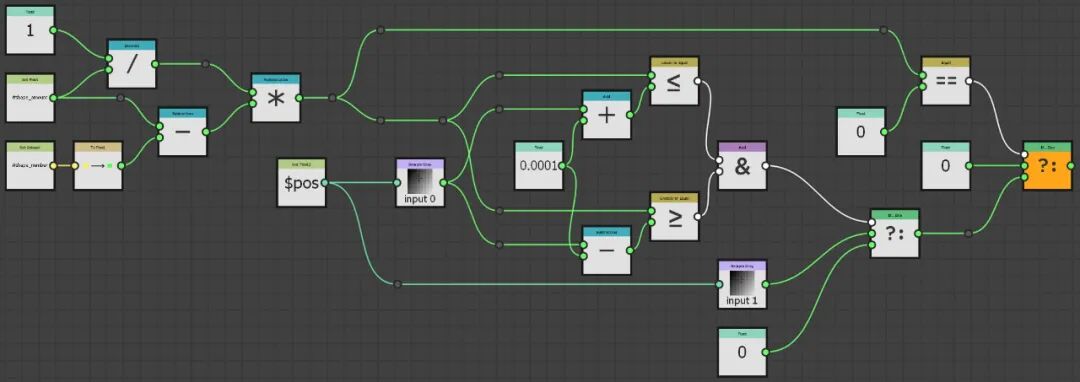Click the output pin of the Float 1 node
Viewport: 1080px width, 382px height.
pyautogui.click(x=53, y=31)
